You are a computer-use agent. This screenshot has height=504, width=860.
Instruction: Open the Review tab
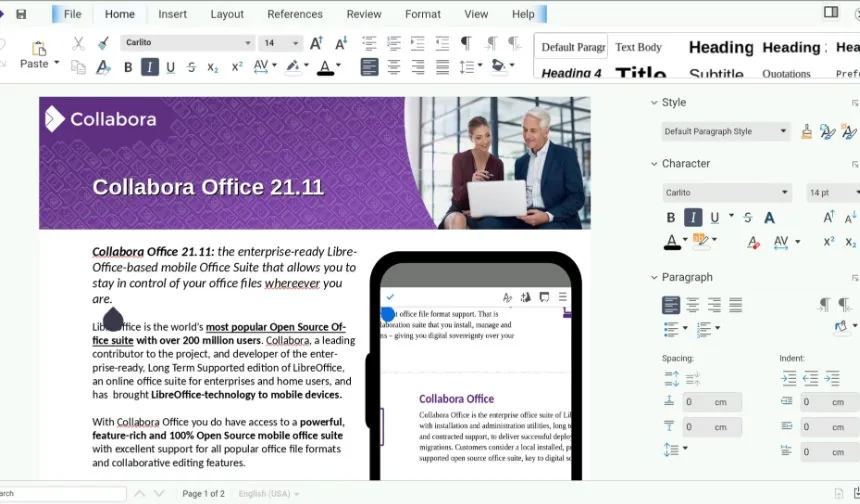364,14
